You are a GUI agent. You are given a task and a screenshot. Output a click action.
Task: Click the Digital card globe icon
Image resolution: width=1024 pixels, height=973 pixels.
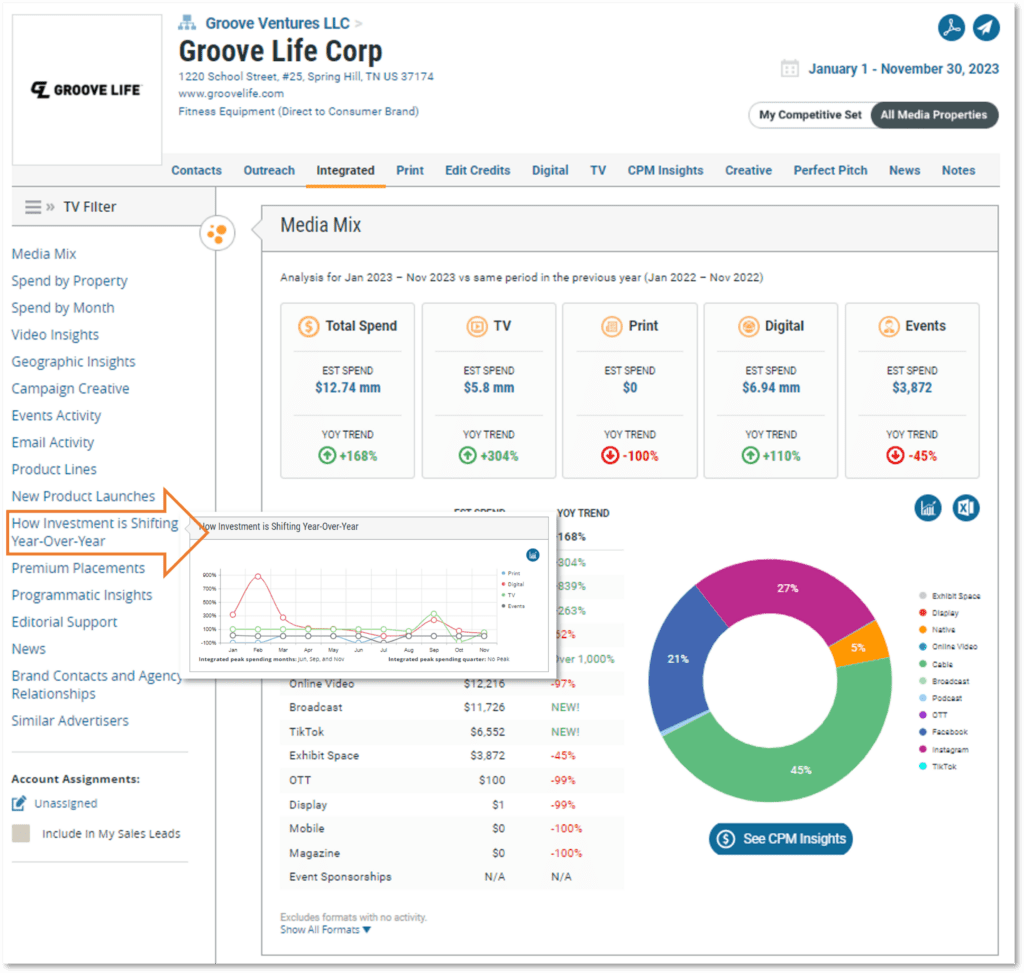(x=748, y=326)
